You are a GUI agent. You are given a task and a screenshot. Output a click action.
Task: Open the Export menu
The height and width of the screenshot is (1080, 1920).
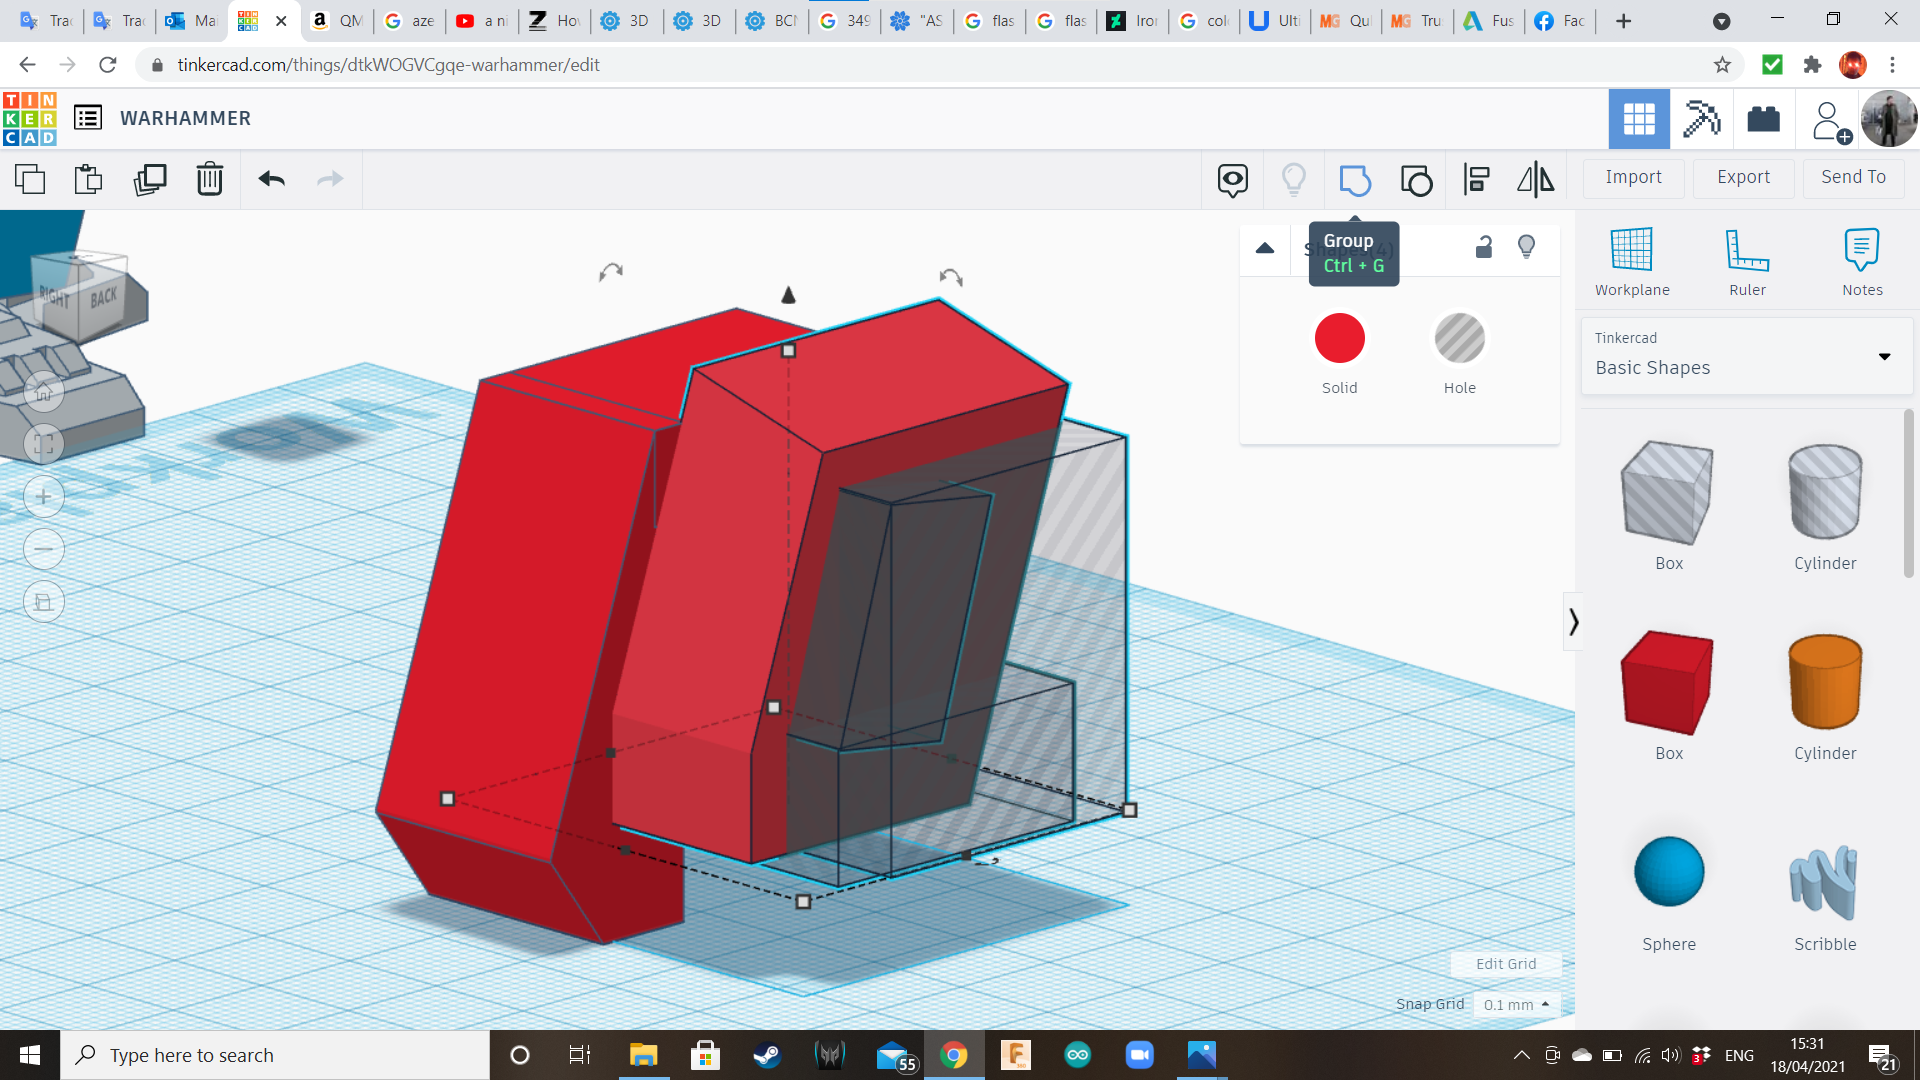pos(1743,177)
